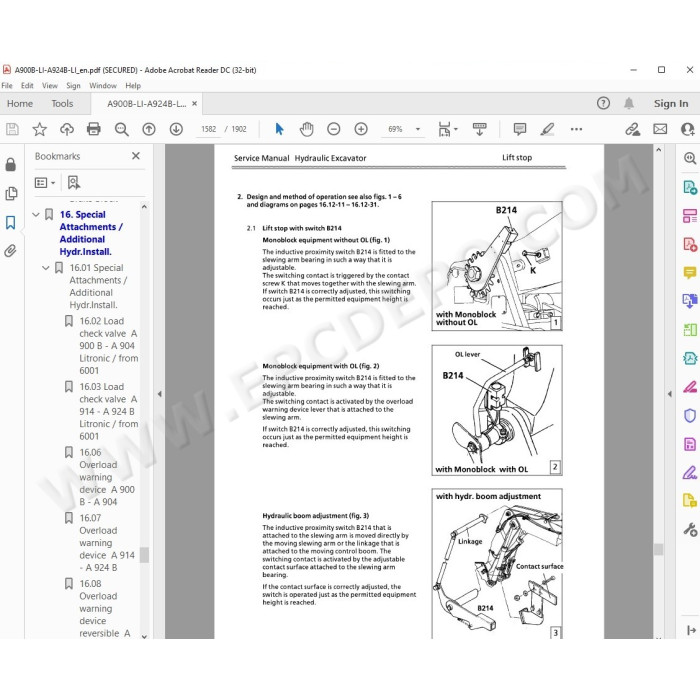Zoom in with plus button
The width and height of the screenshot is (700, 700).
click(361, 129)
